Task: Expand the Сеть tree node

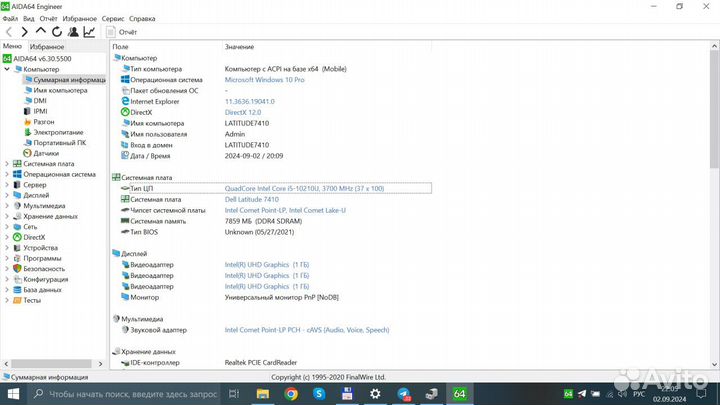Action: pos(7,227)
